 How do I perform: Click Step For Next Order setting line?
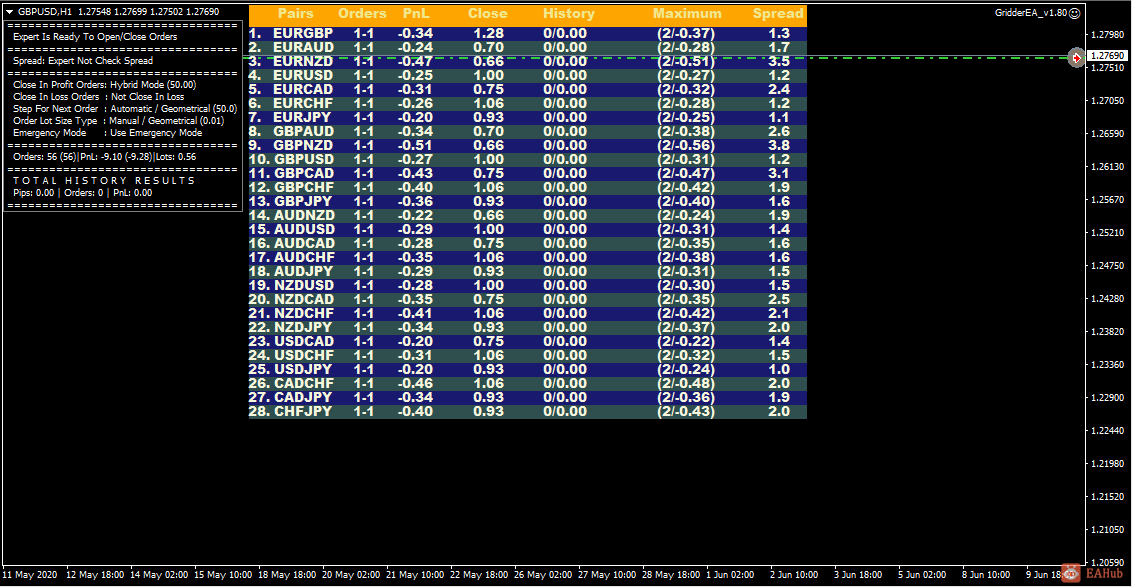pos(125,109)
